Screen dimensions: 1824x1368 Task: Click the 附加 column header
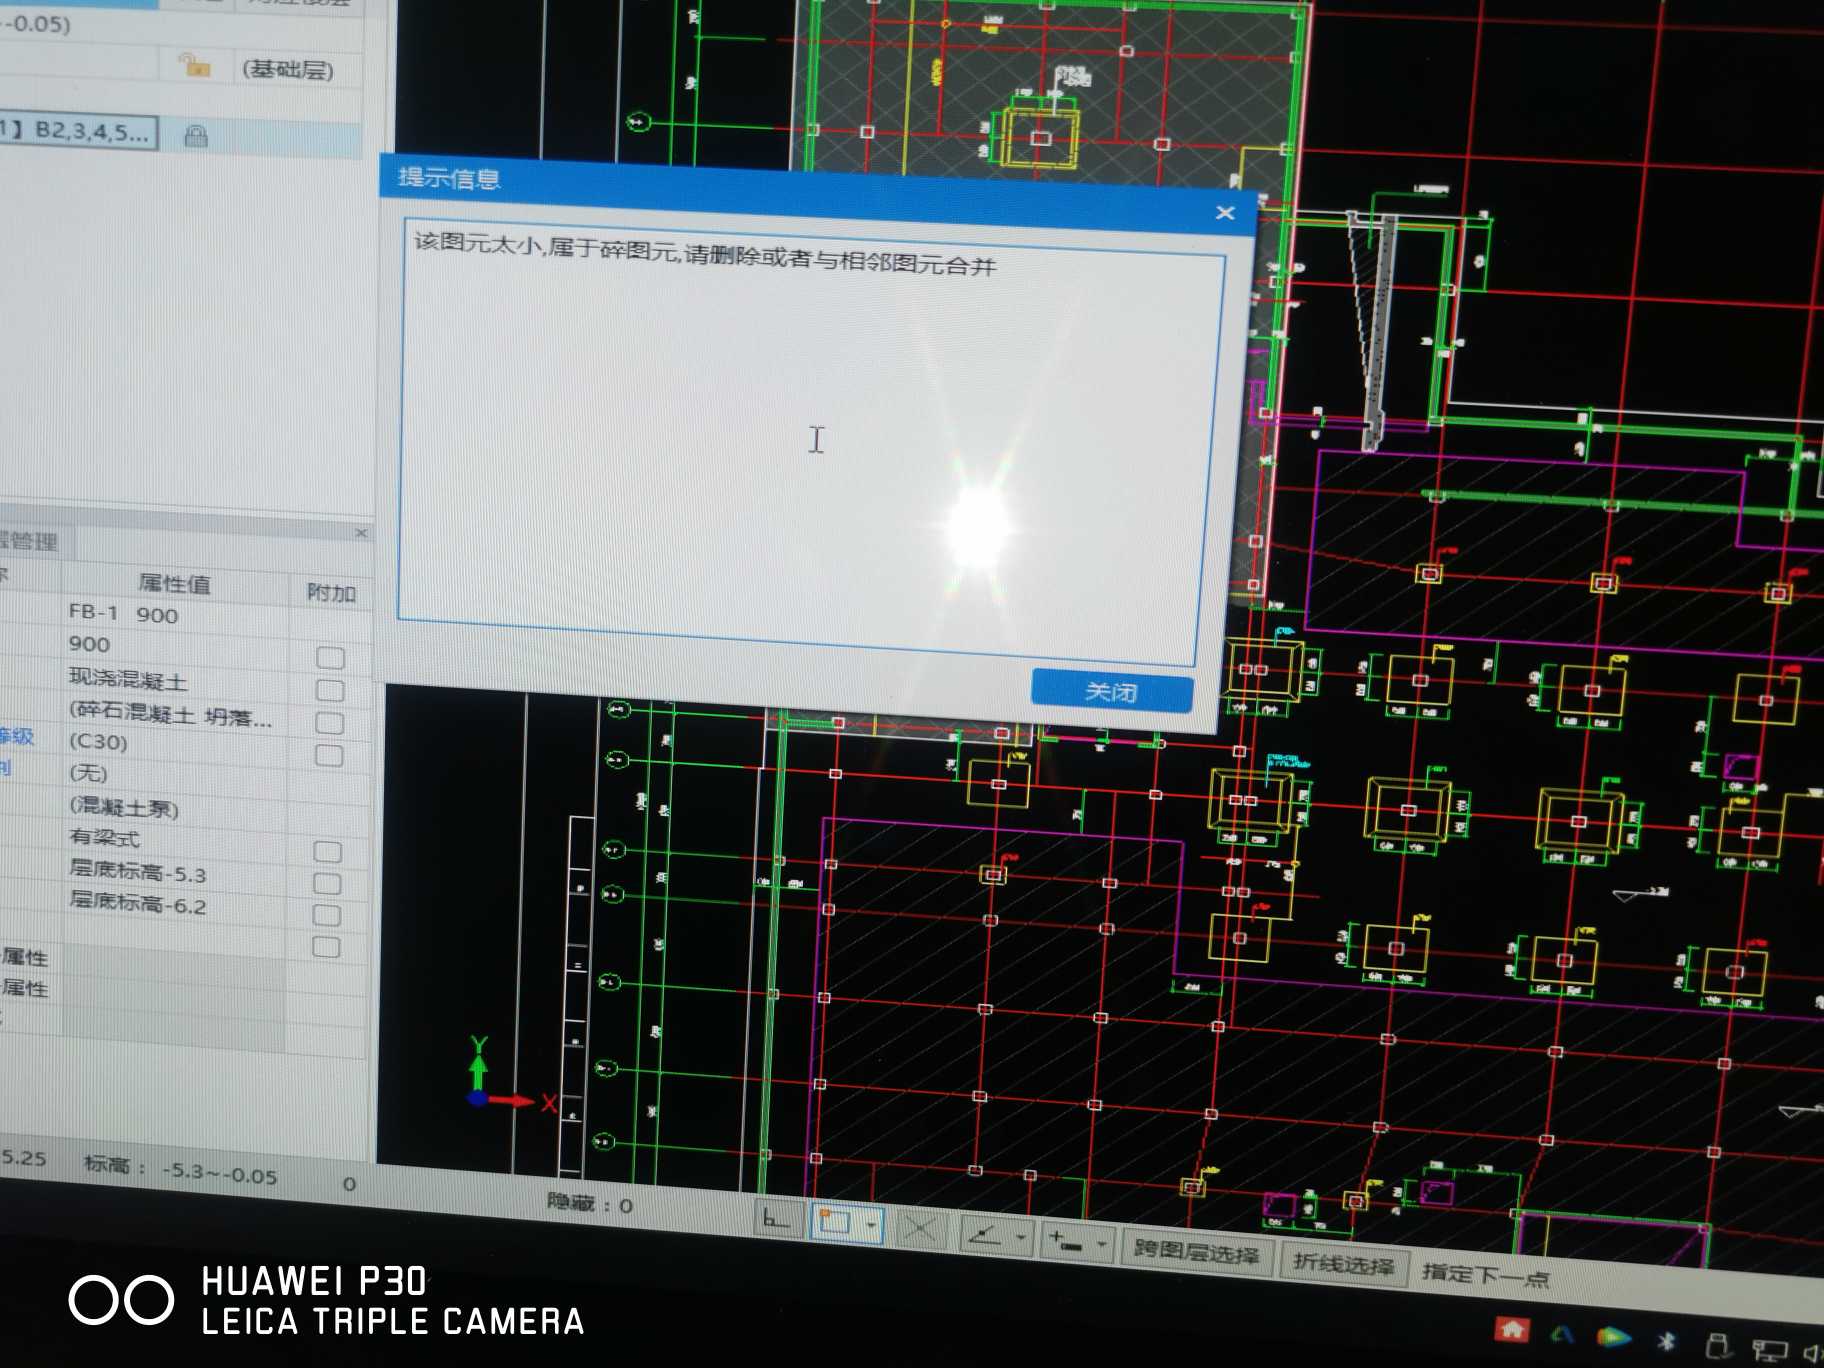(331, 592)
